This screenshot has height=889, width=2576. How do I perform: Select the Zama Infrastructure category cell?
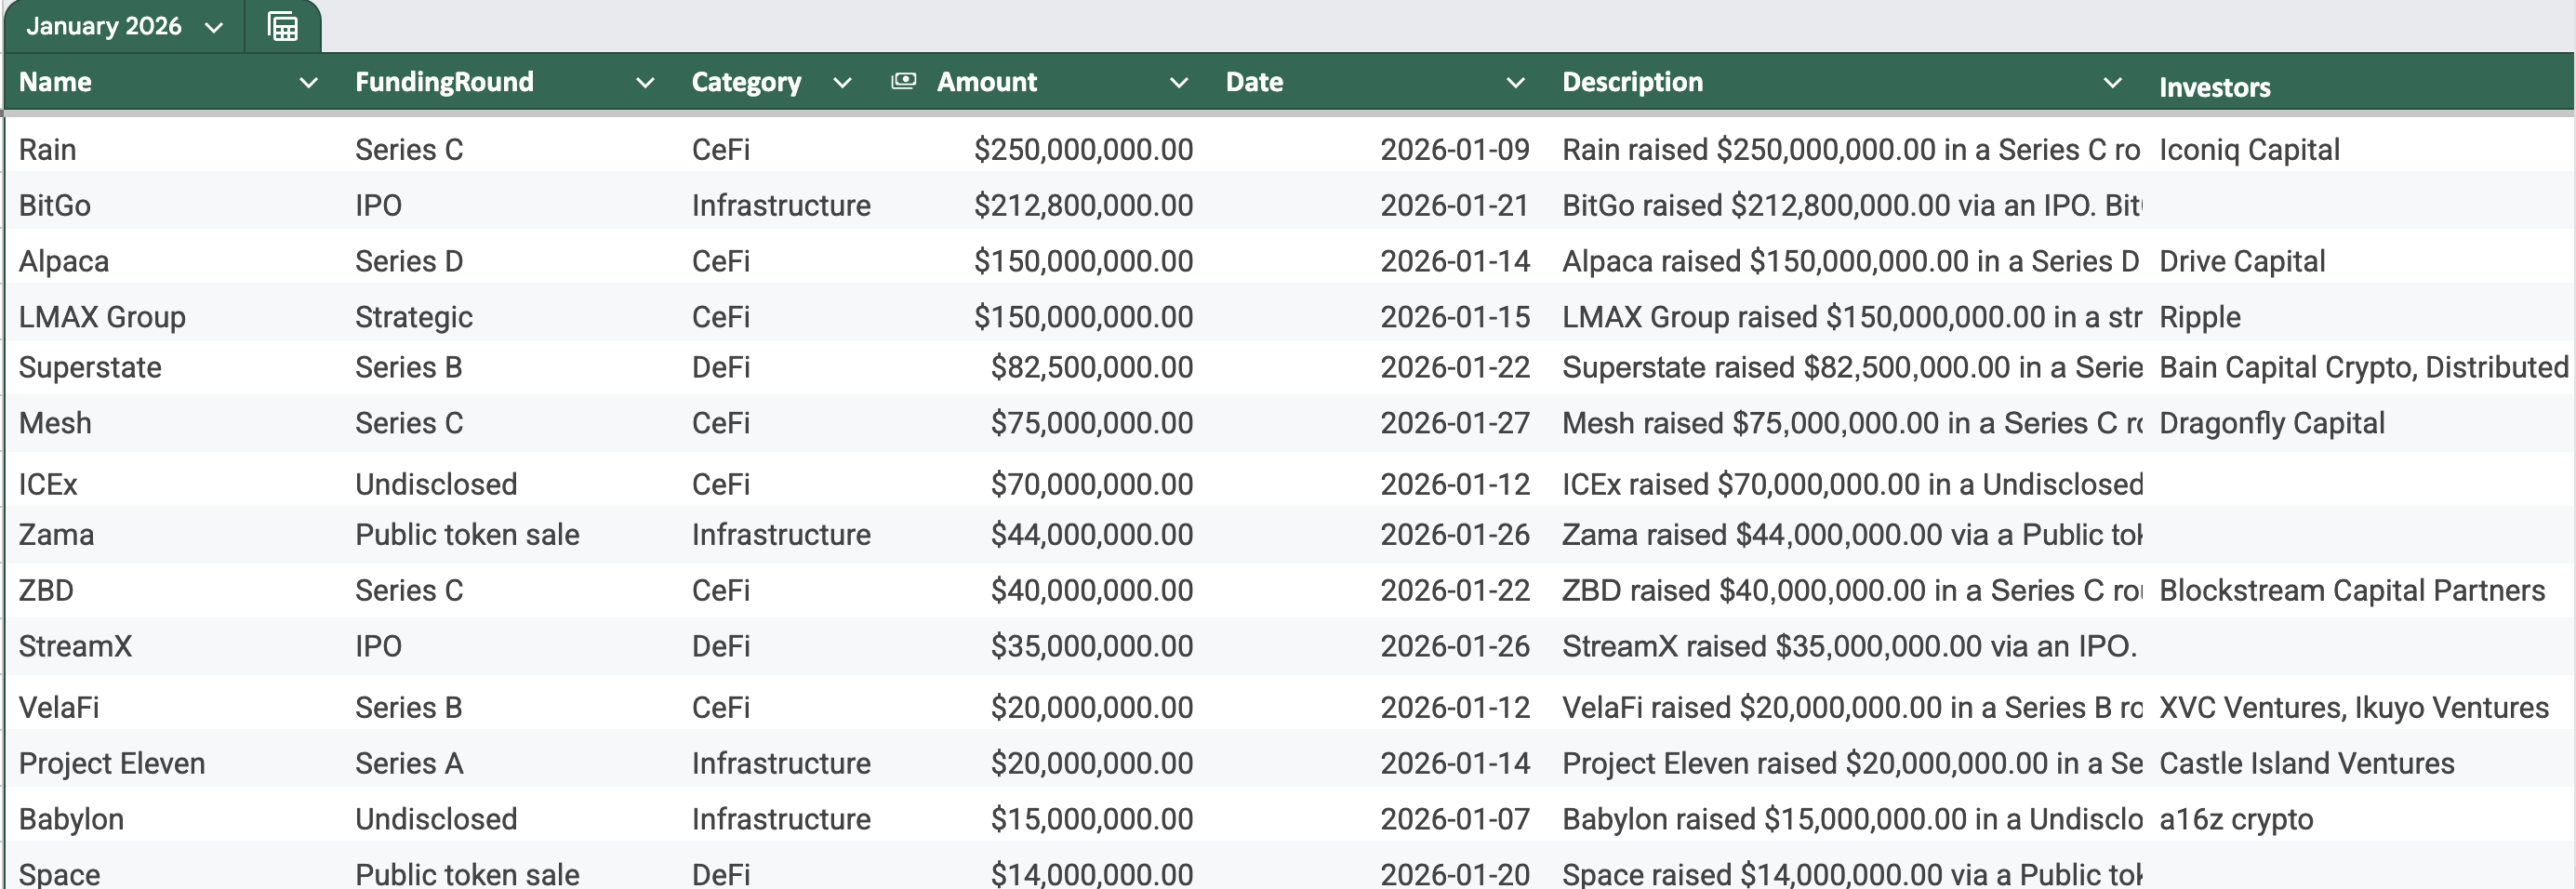tap(780, 534)
